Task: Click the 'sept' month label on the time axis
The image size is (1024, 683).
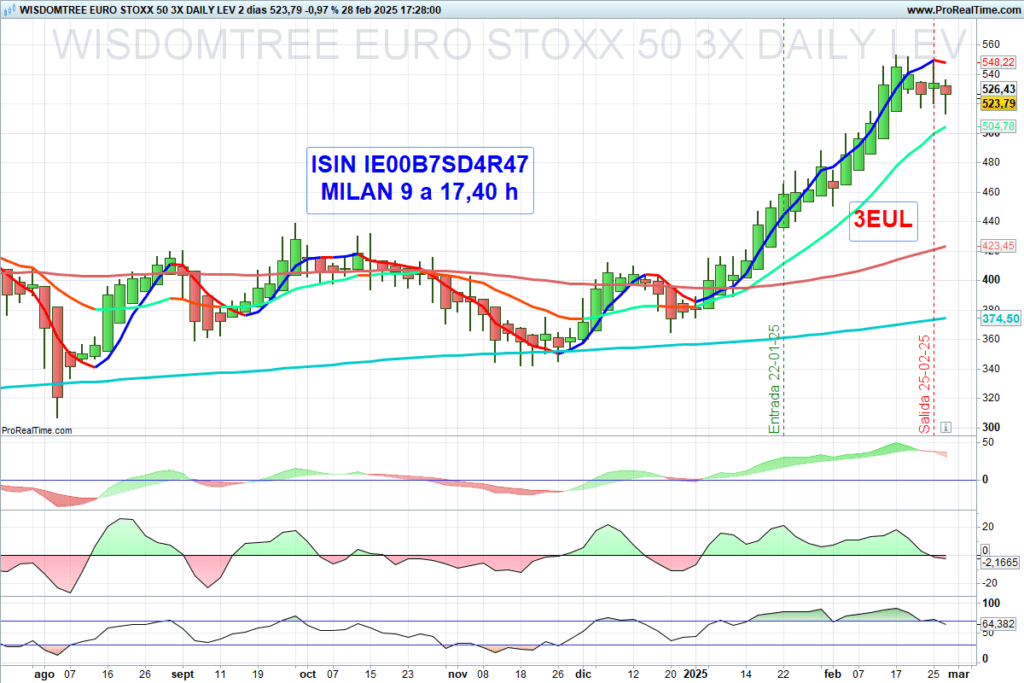Action: (x=183, y=675)
